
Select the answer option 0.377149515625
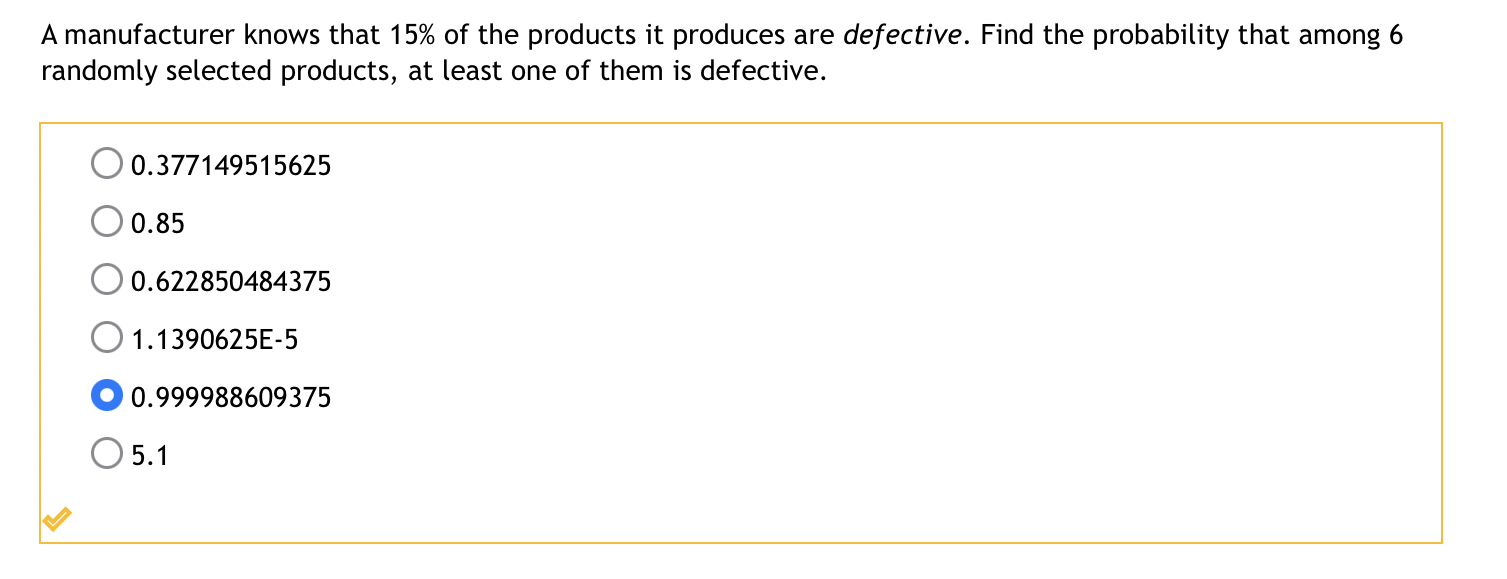[x=107, y=162]
